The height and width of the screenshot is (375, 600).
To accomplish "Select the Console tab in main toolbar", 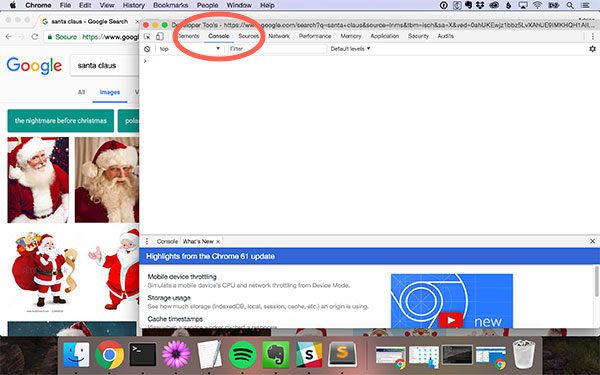I will pos(218,36).
